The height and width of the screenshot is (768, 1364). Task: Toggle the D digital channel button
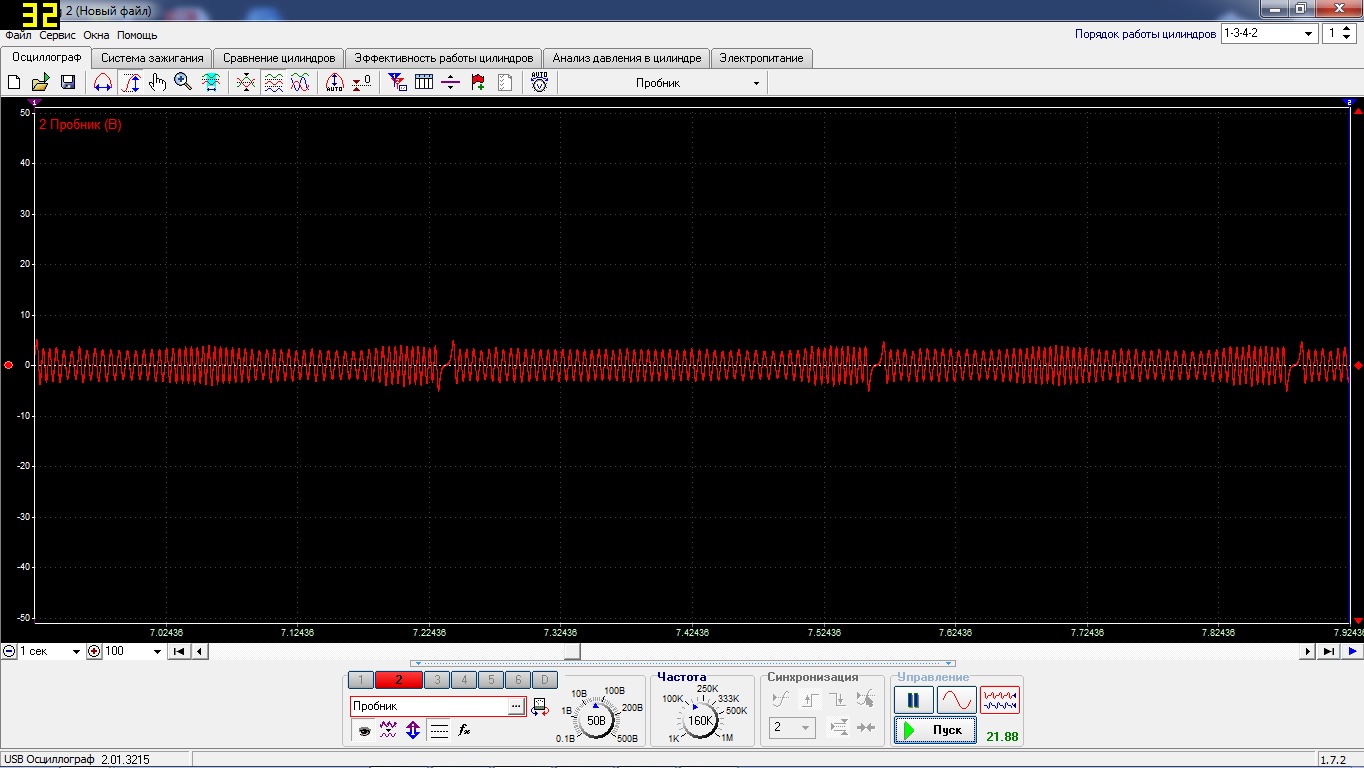click(545, 680)
